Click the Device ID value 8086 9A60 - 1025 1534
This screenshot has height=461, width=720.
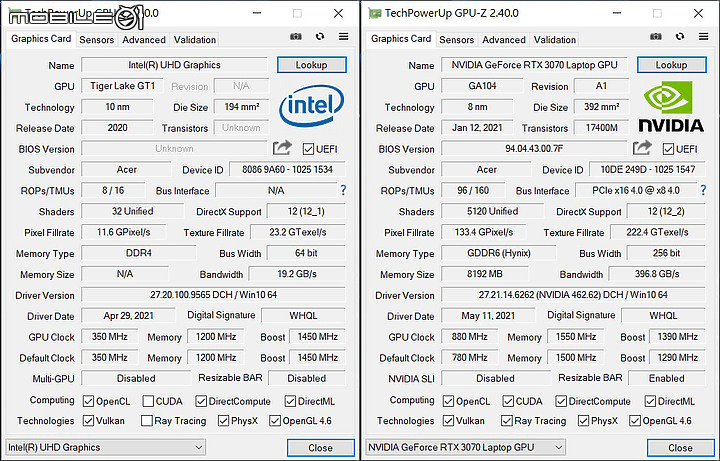[287, 169]
